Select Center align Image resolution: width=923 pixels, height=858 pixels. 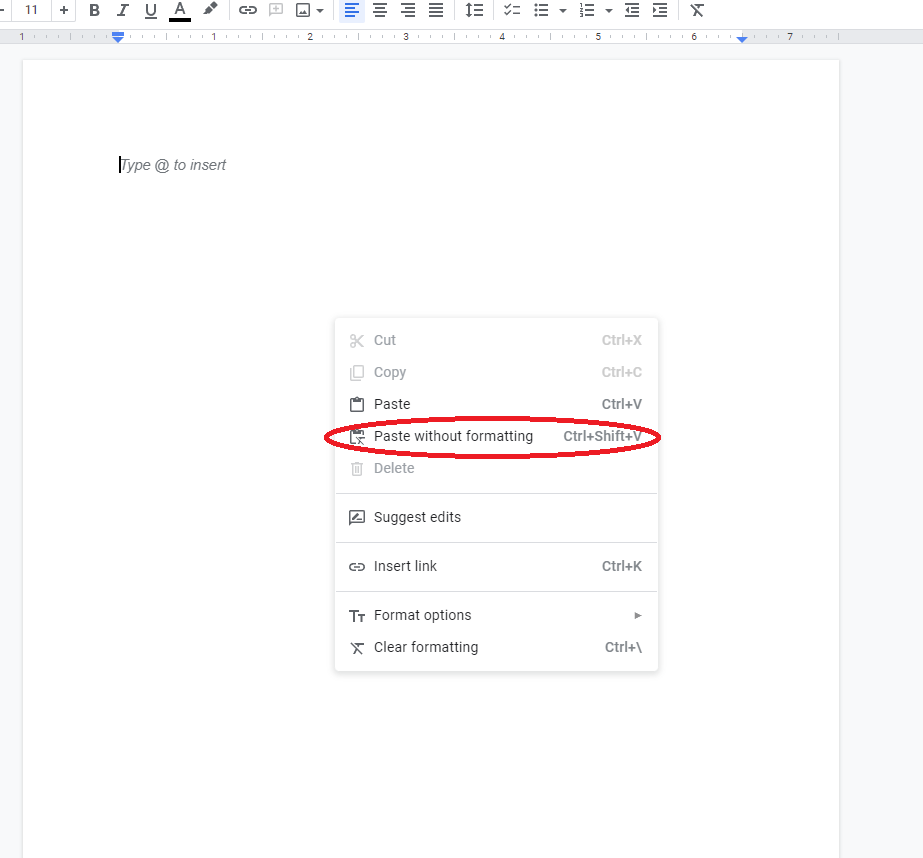point(380,10)
